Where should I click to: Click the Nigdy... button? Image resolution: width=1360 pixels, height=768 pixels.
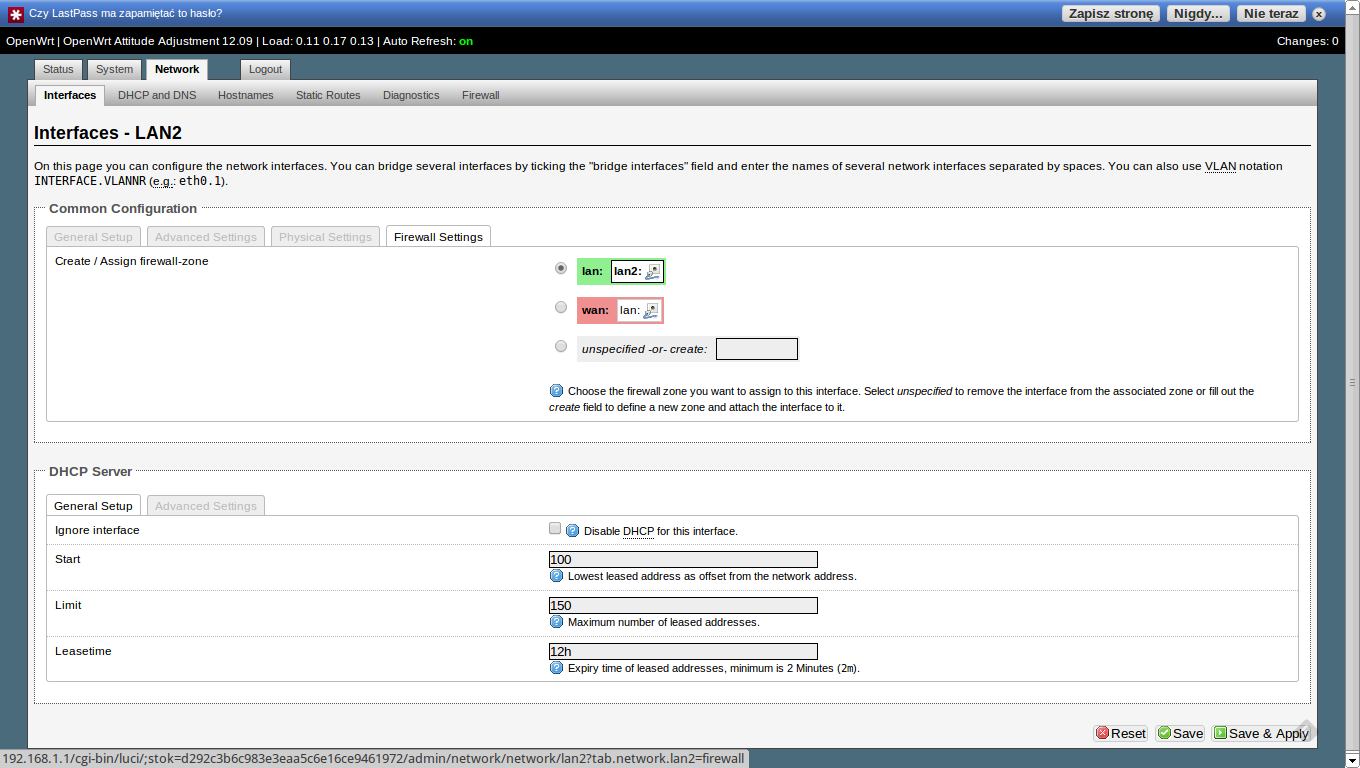(x=1199, y=14)
